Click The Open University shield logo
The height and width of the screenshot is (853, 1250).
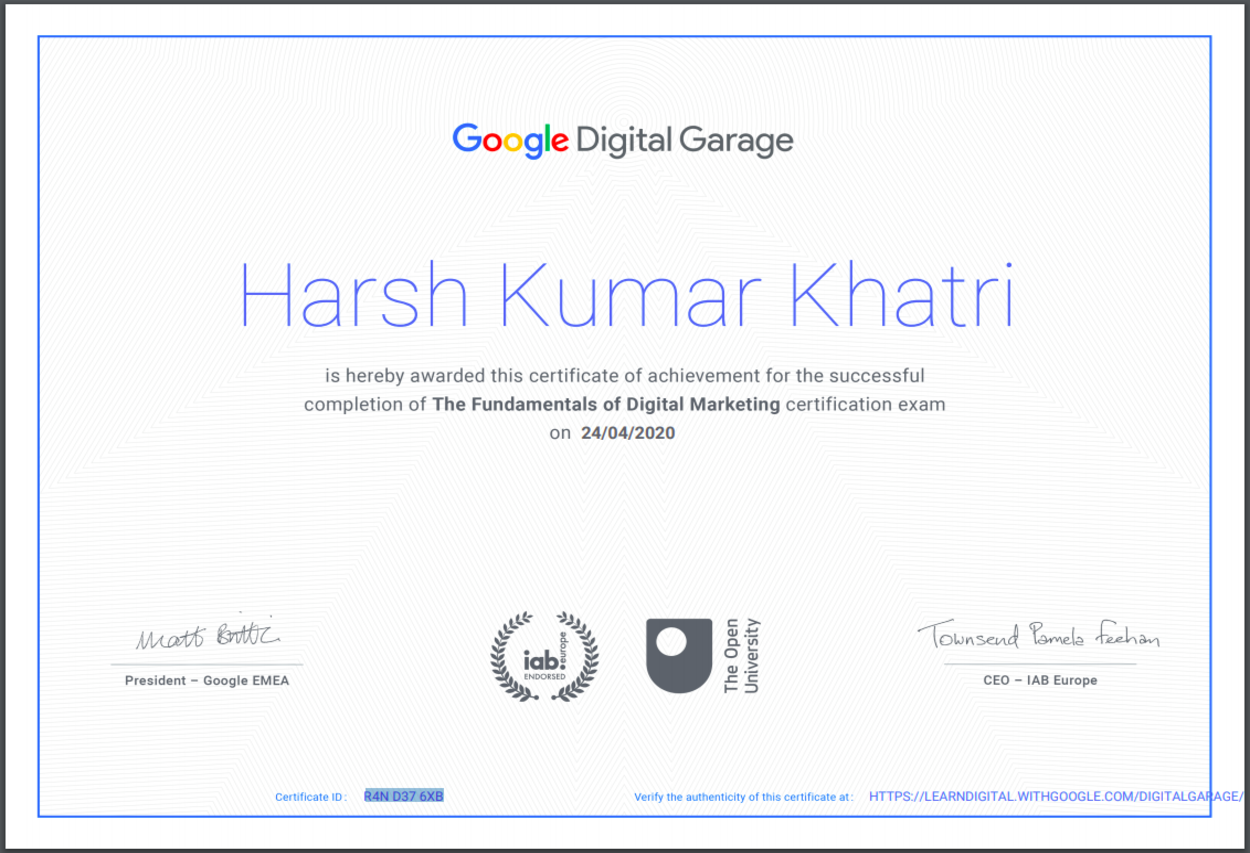679,656
